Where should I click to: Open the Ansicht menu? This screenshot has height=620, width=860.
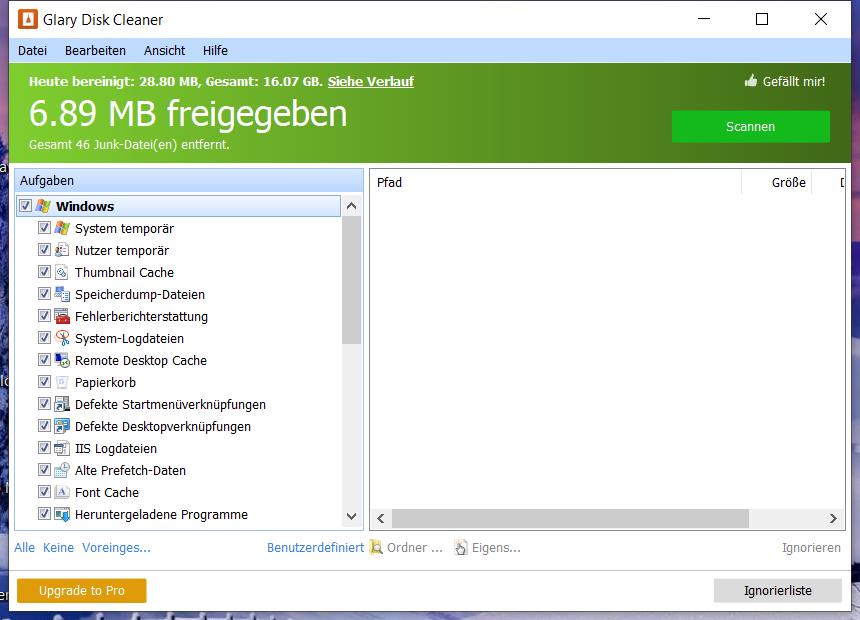(x=165, y=50)
